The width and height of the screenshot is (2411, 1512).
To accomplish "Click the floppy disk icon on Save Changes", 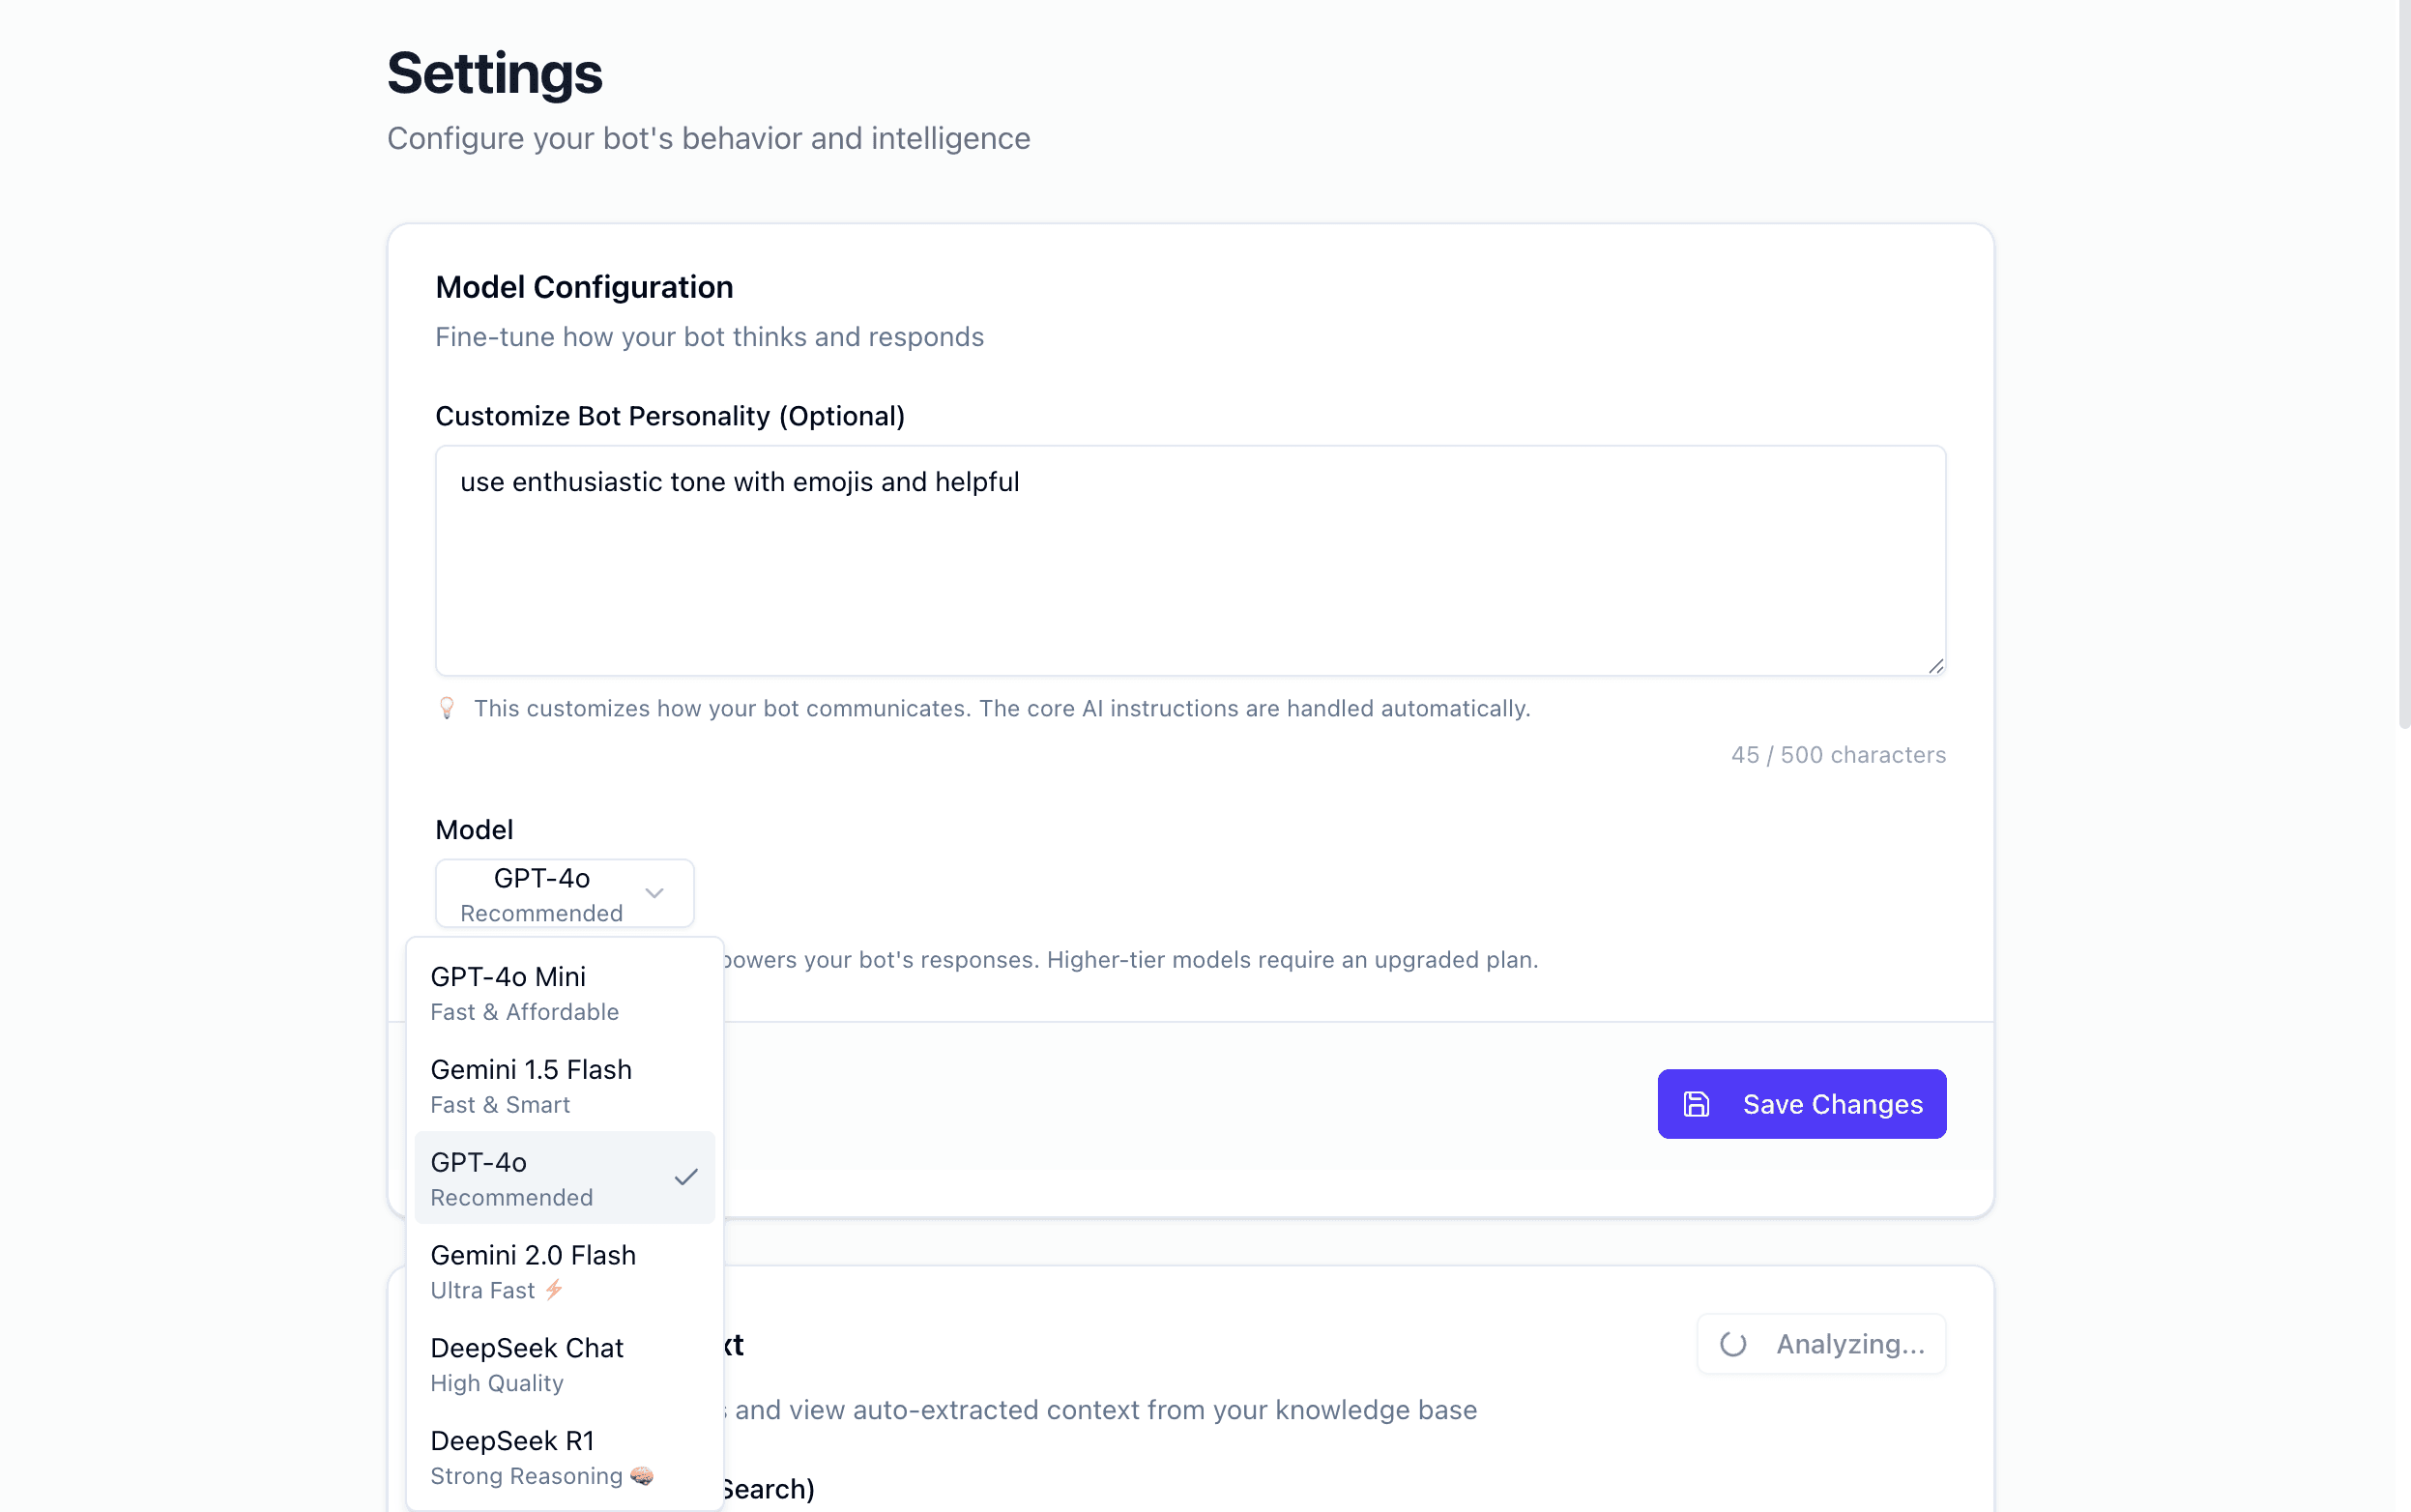I will [x=1698, y=1103].
